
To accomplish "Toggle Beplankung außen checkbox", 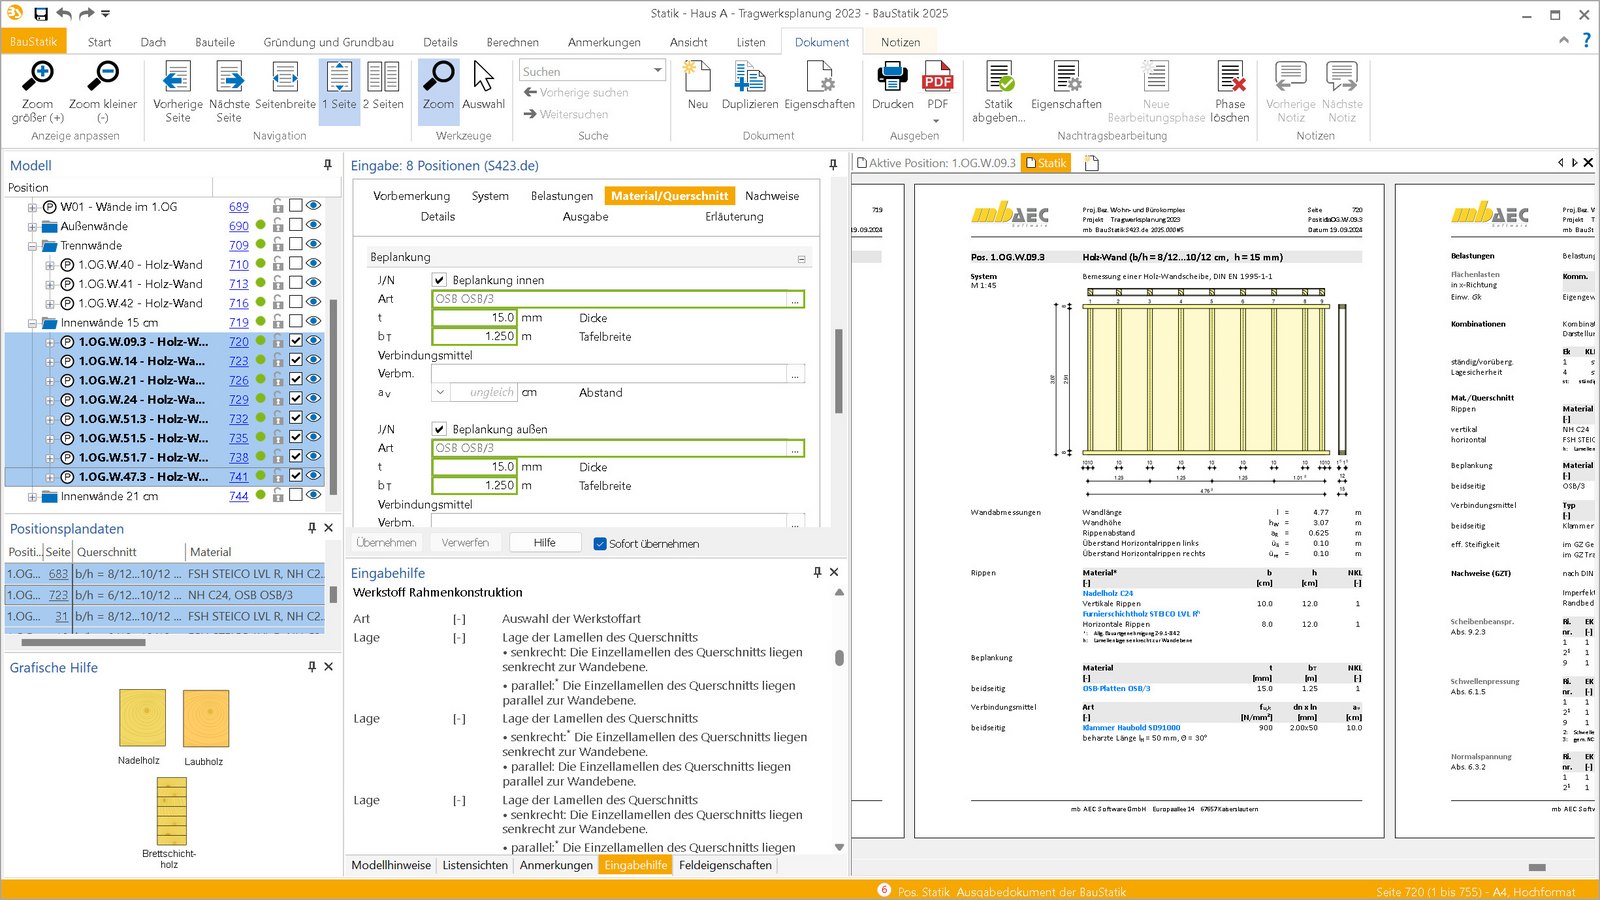I will (x=439, y=429).
